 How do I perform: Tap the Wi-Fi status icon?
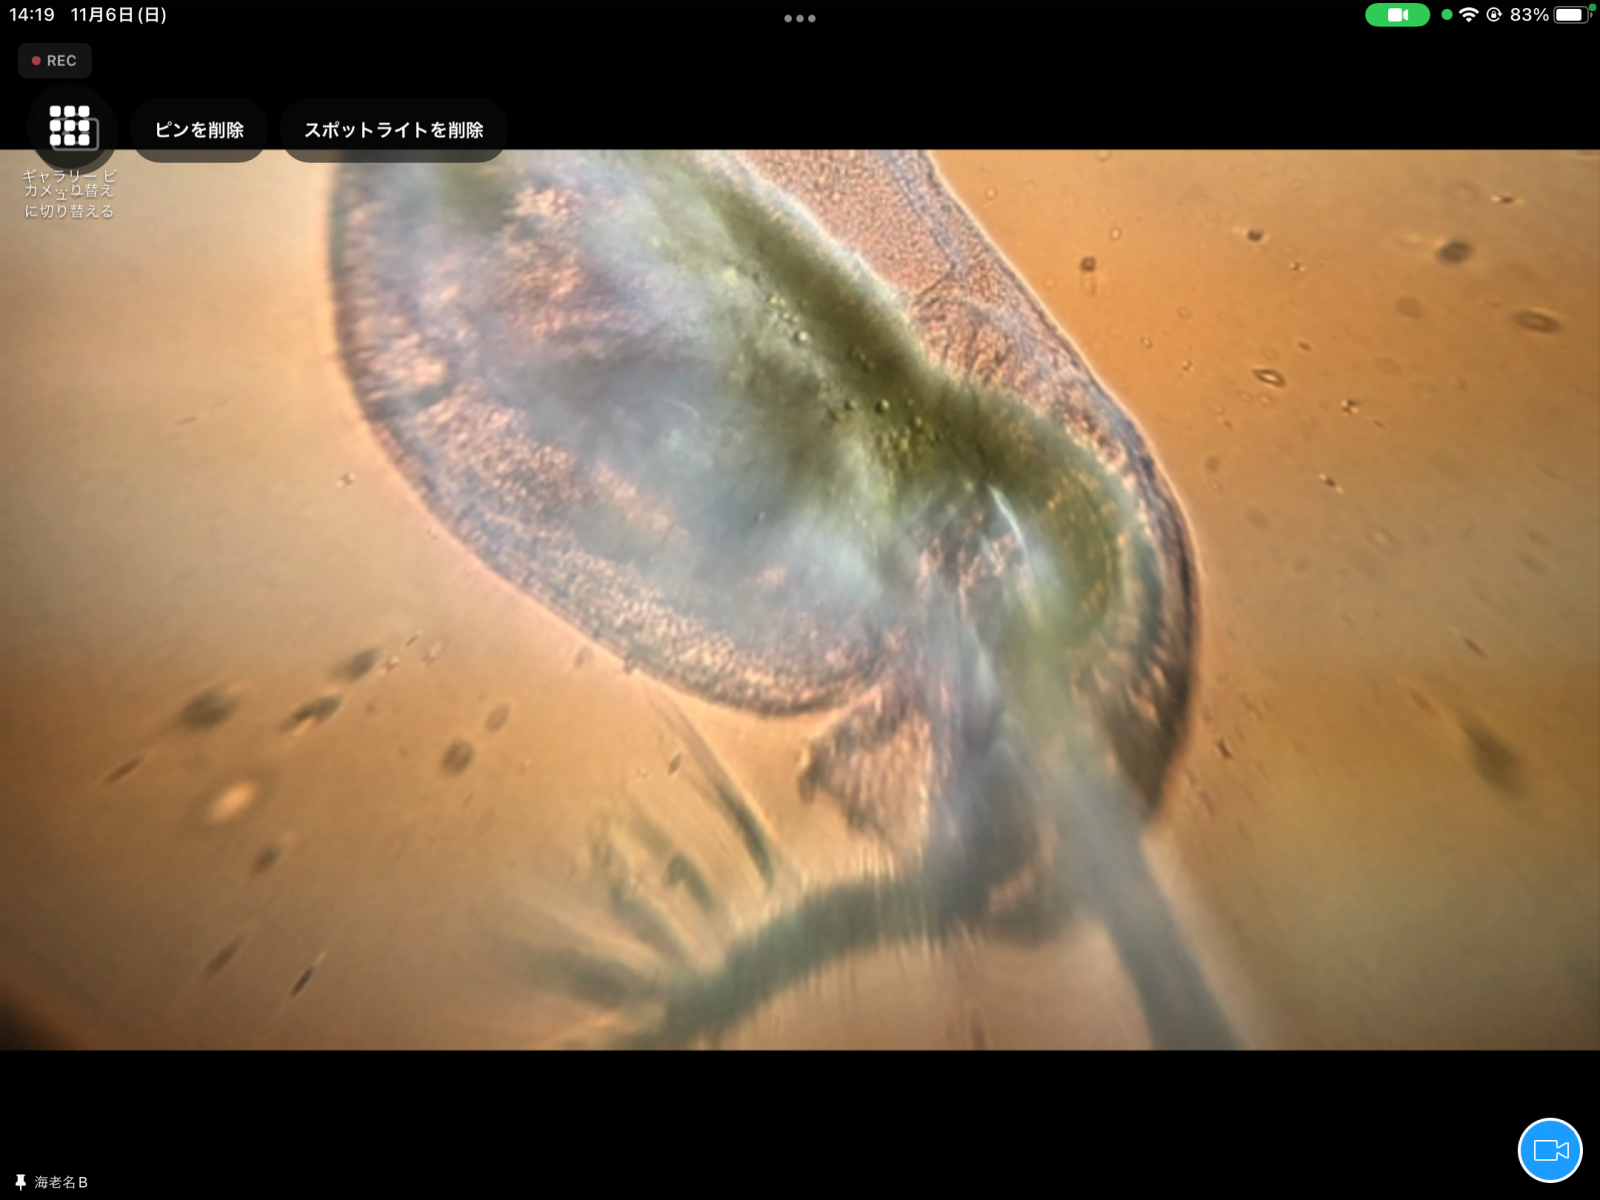(x=1468, y=15)
